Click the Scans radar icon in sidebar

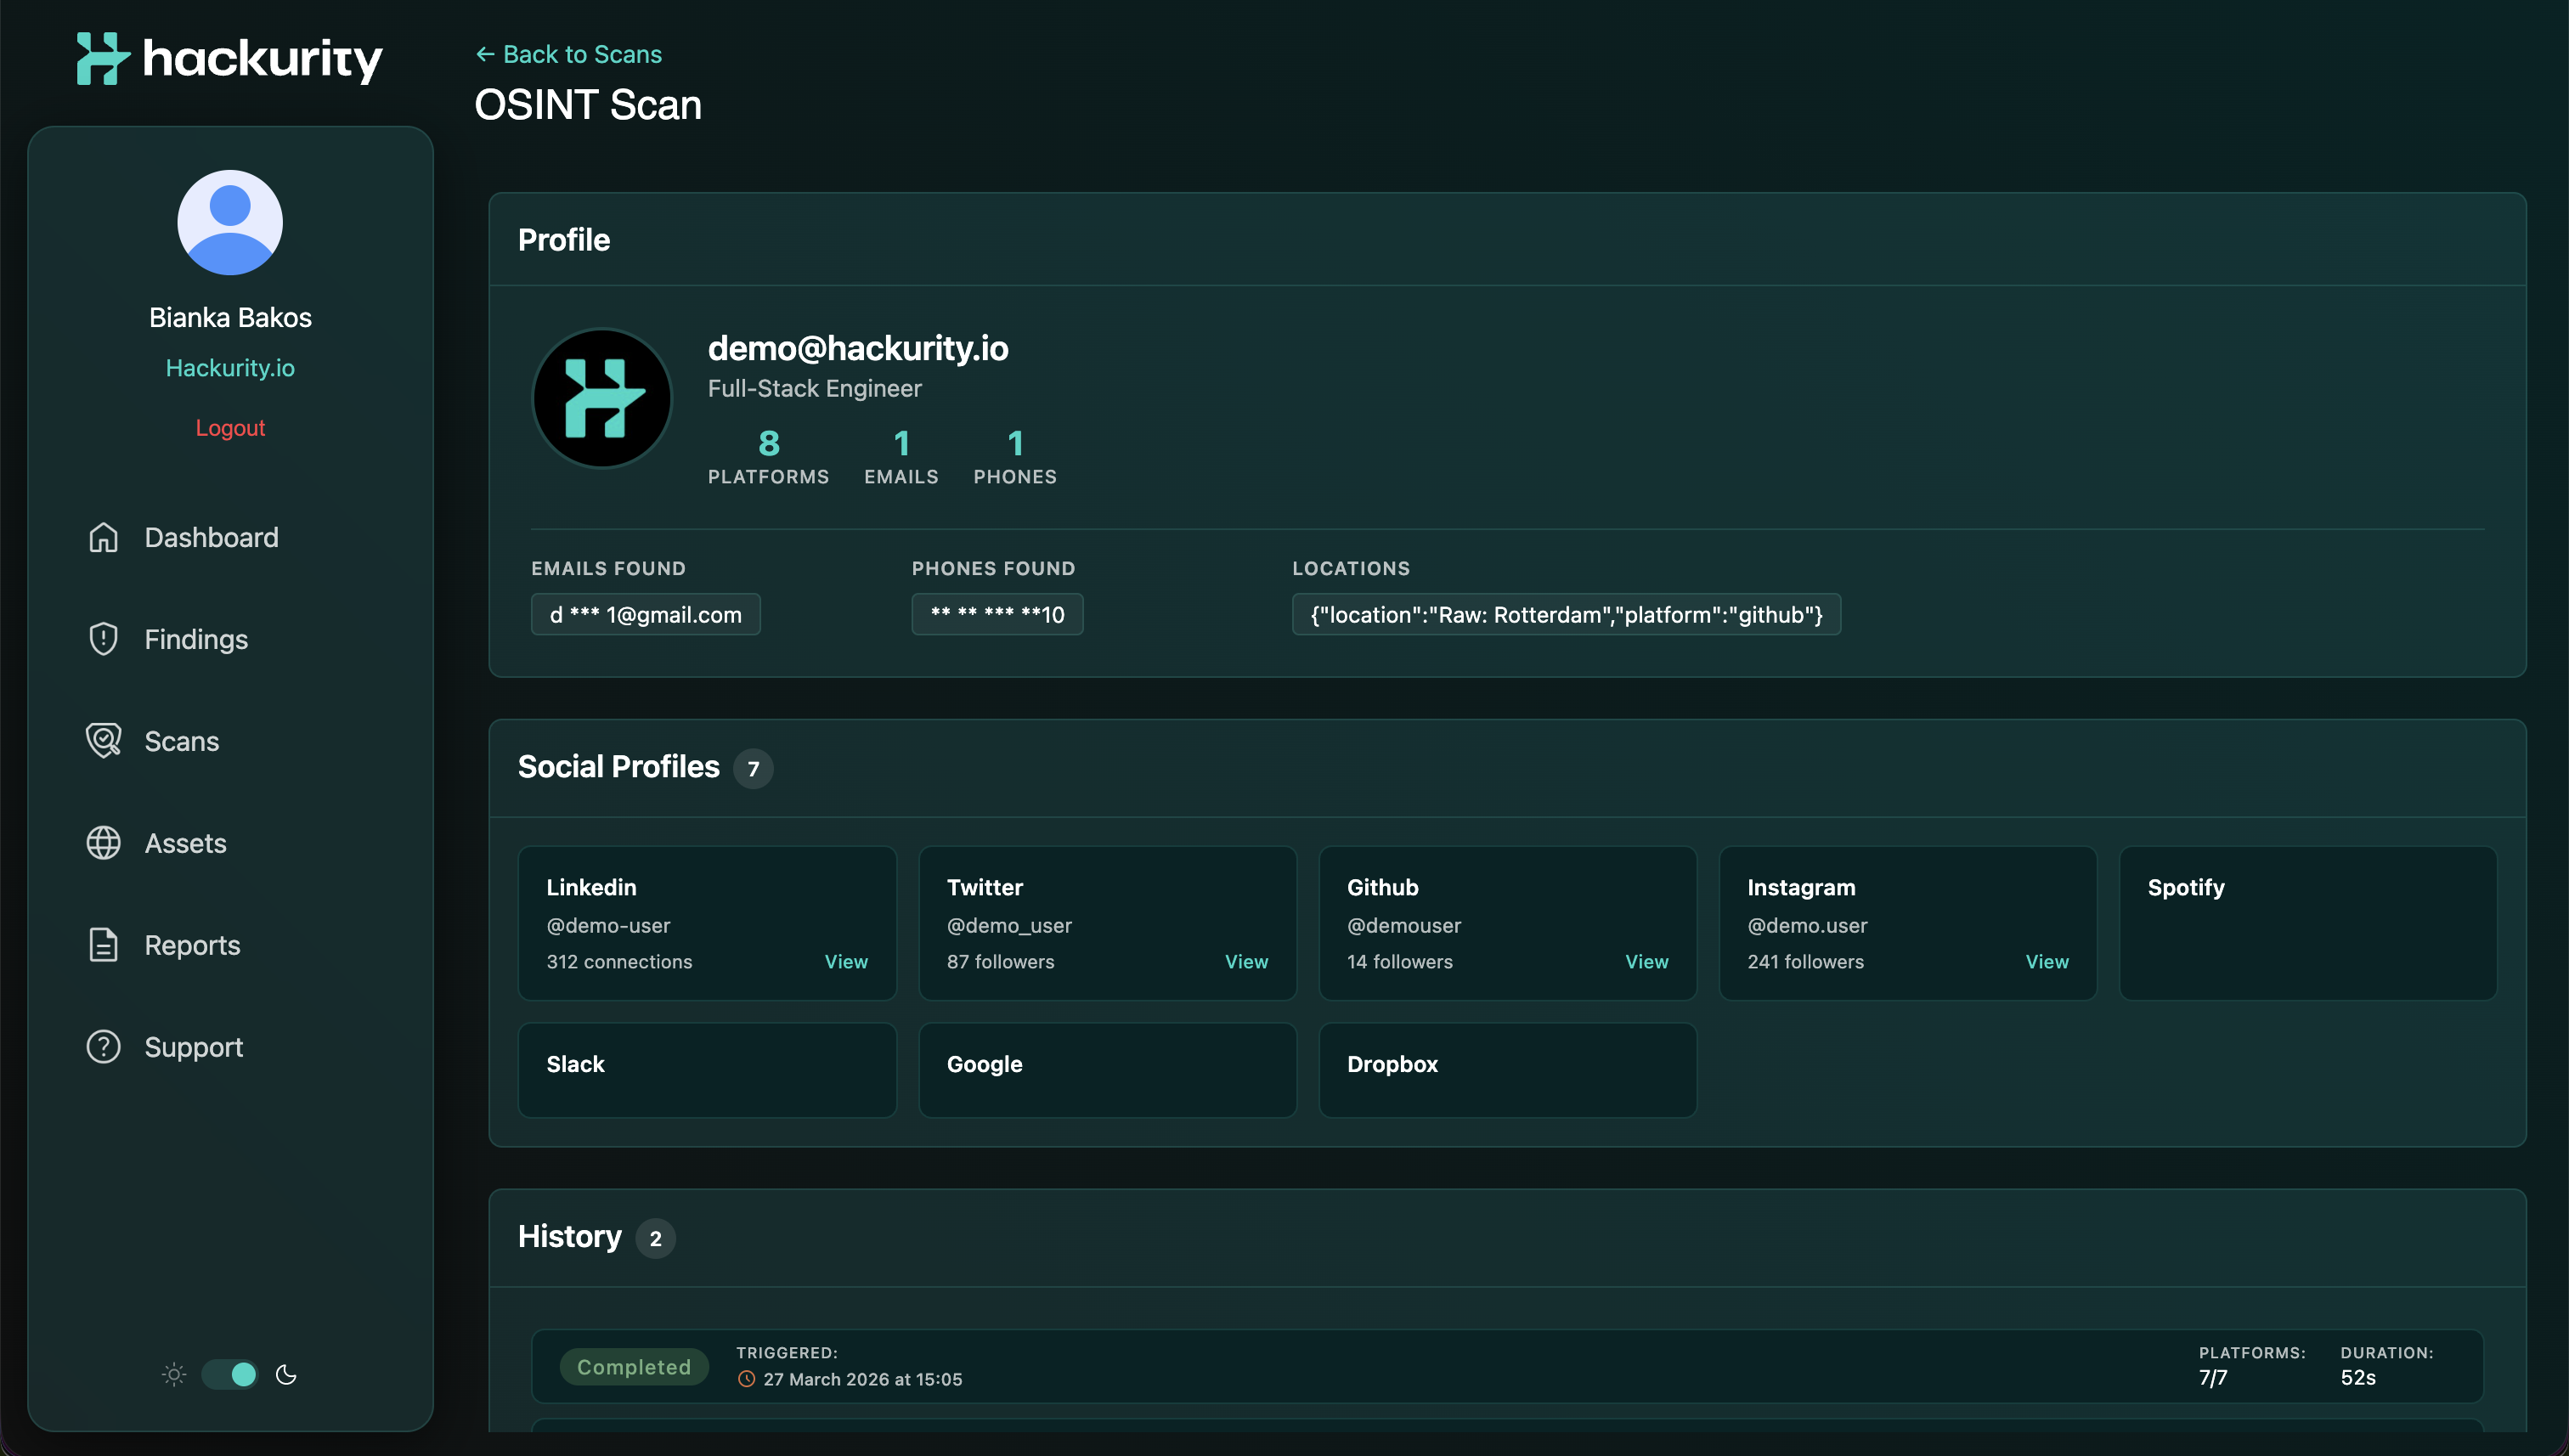[x=103, y=741]
